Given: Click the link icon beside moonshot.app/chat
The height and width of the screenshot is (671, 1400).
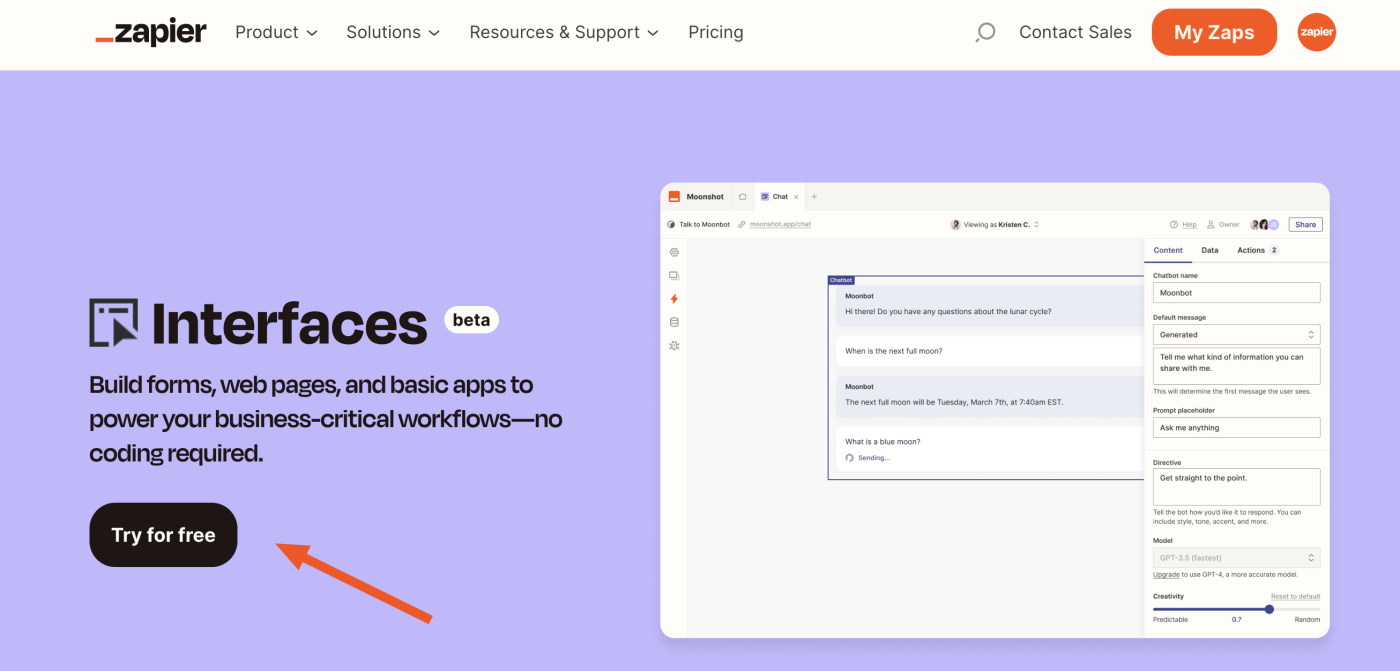Looking at the screenshot, I should [x=742, y=224].
